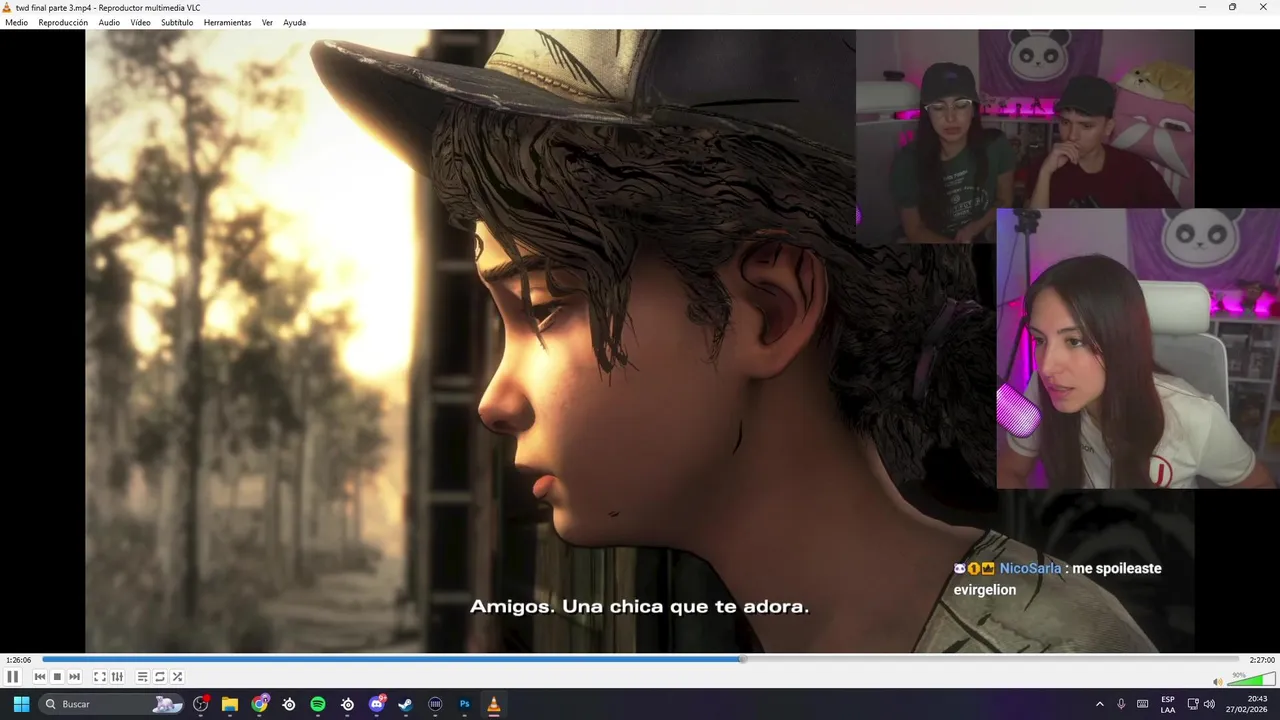Mute audio via the VLC speaker icon
1280x720 pixels.
[x=1217, y=682]
